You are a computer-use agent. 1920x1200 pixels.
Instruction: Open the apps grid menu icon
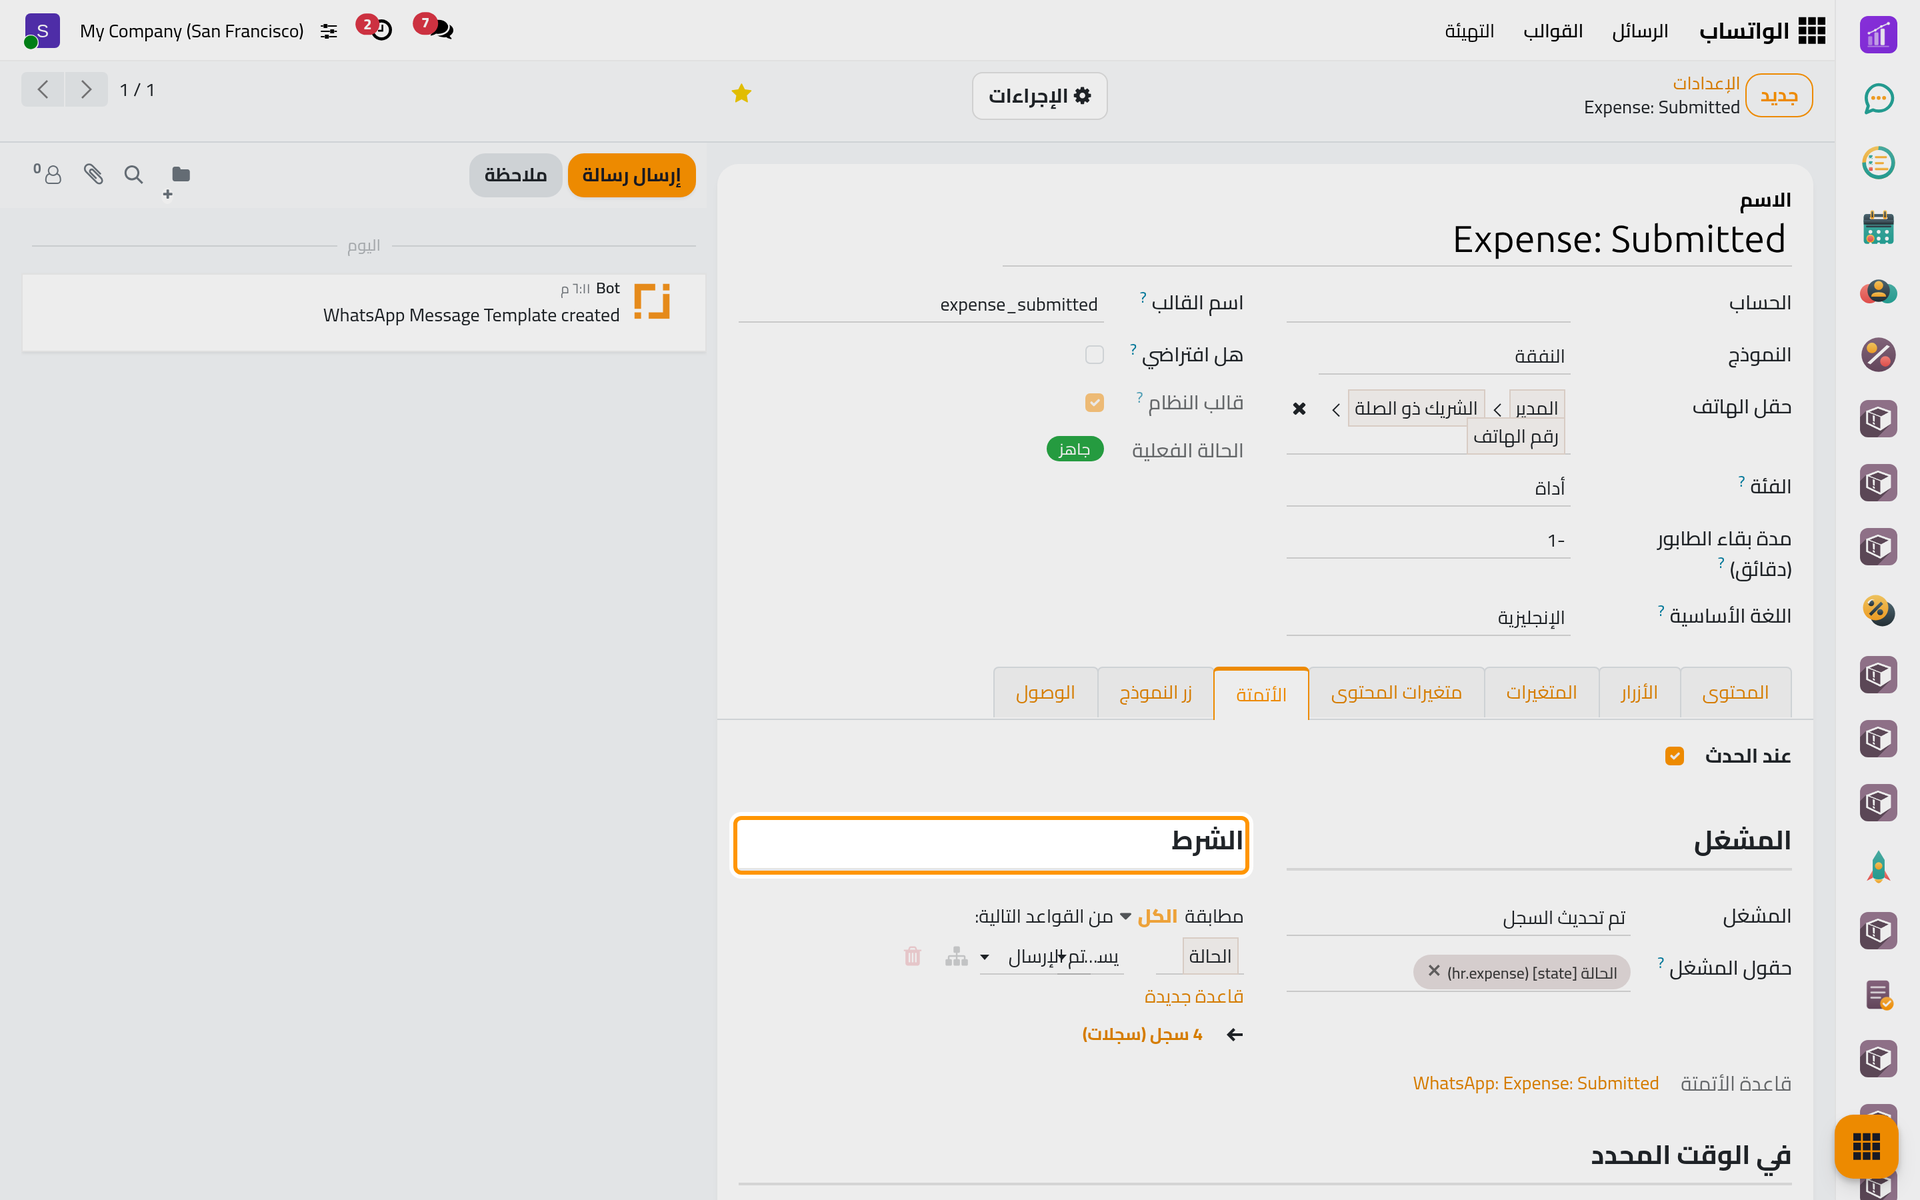click(1811, 31)
